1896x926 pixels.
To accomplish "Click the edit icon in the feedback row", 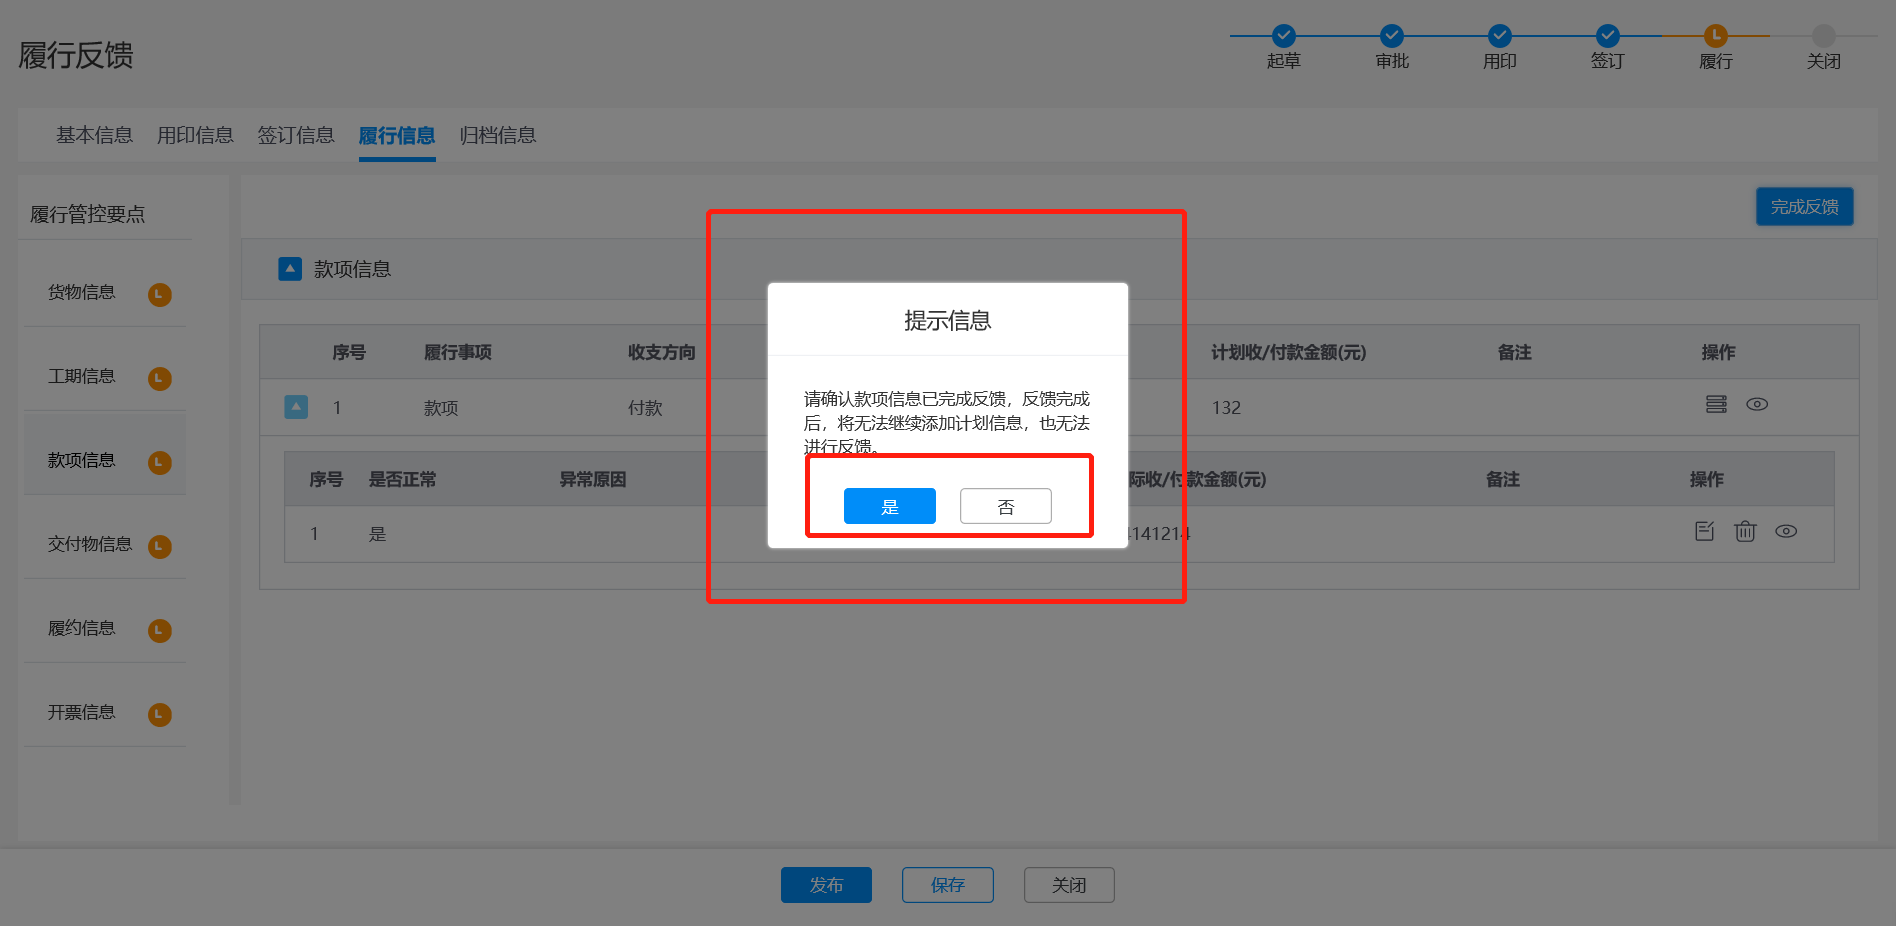I will point(1705,531).
